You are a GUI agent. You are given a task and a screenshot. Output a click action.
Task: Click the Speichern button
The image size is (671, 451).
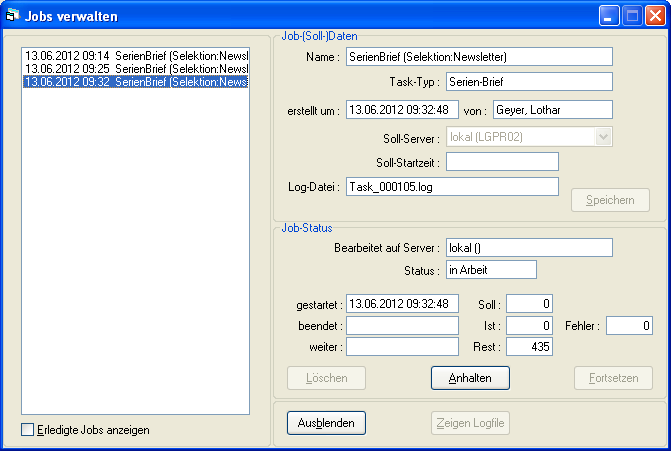[610, 200]
